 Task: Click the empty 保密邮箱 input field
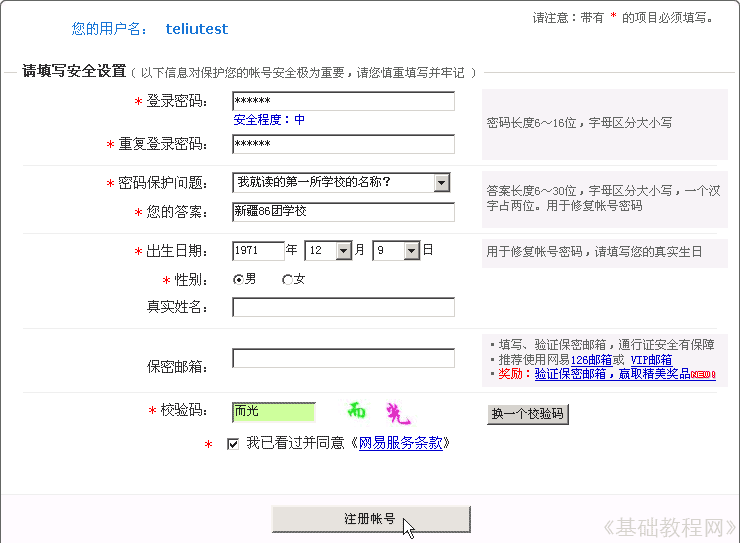(343, 358)
